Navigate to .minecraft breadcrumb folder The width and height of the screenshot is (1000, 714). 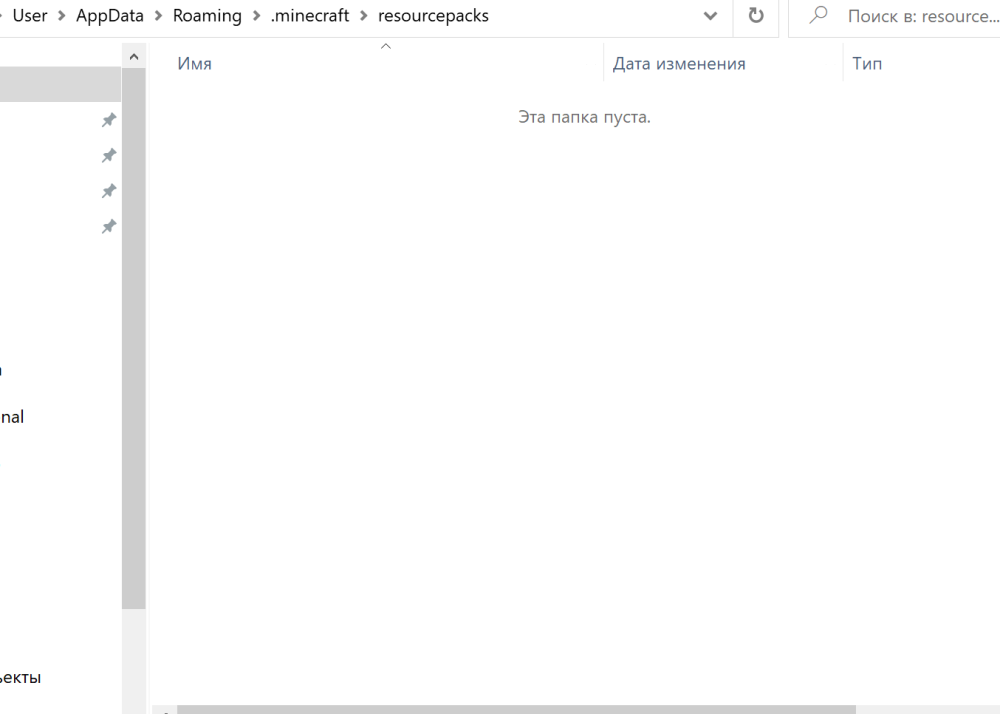[309, 15]
